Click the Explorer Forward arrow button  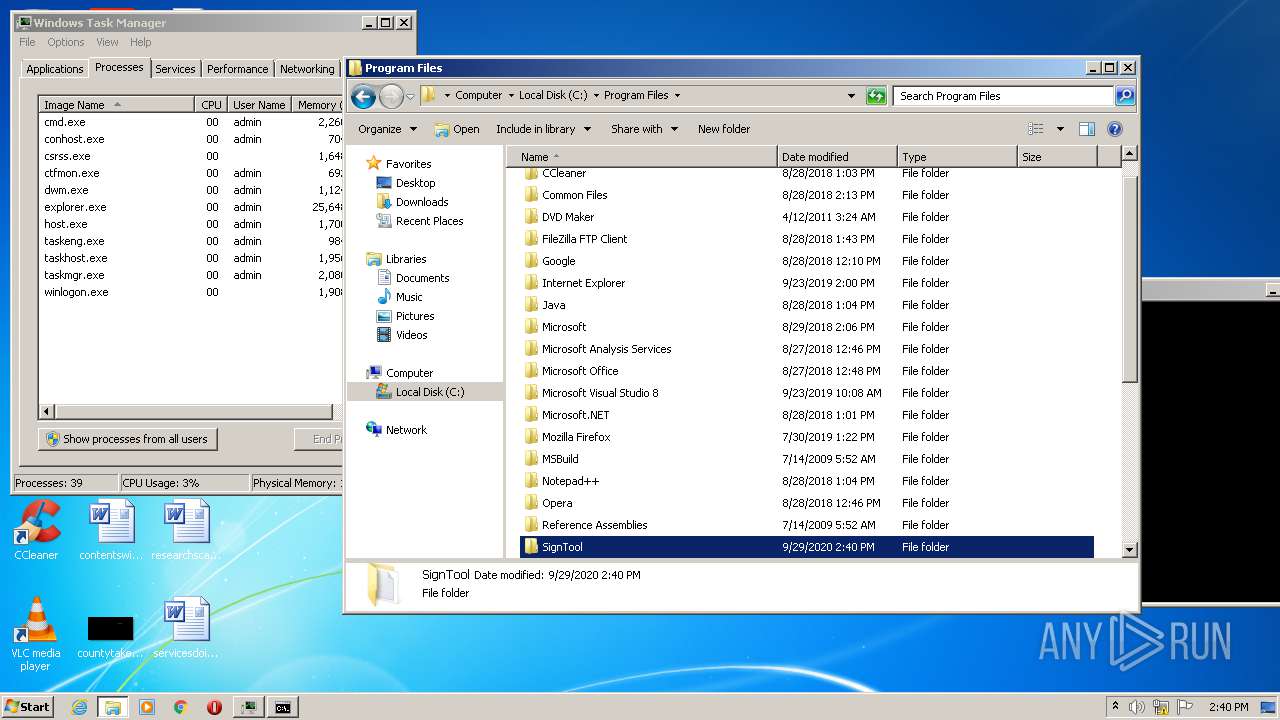(391, 96)
